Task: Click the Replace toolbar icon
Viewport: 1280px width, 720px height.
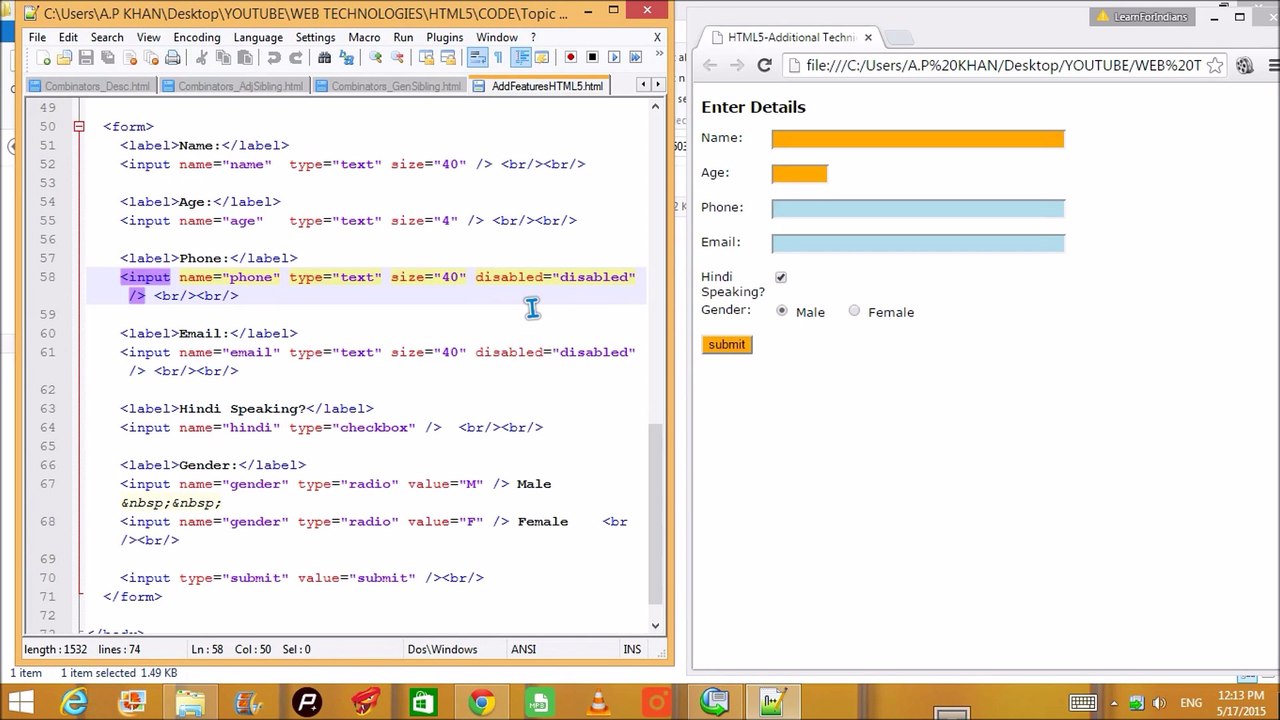Action: (346, 58)
